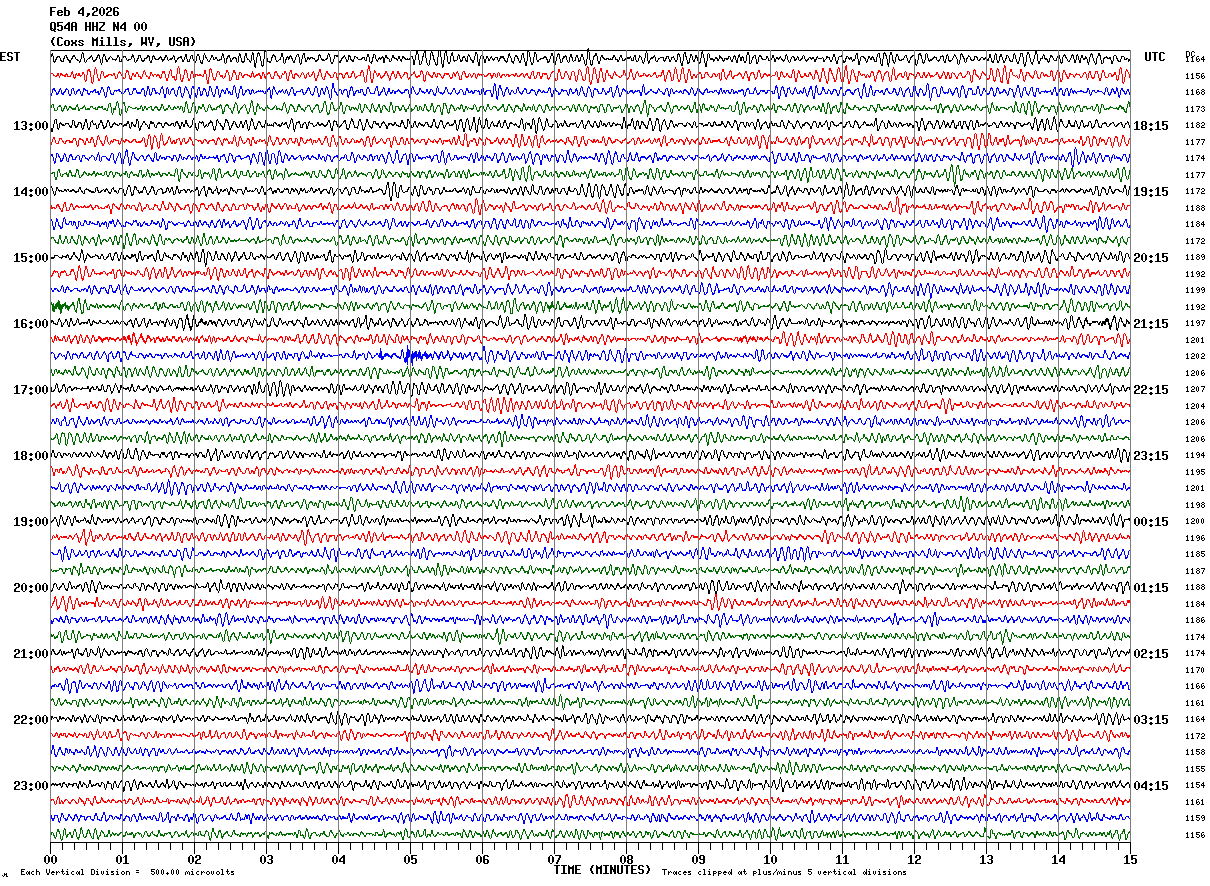Click the DC offset value 1200

coord(1195,522)
